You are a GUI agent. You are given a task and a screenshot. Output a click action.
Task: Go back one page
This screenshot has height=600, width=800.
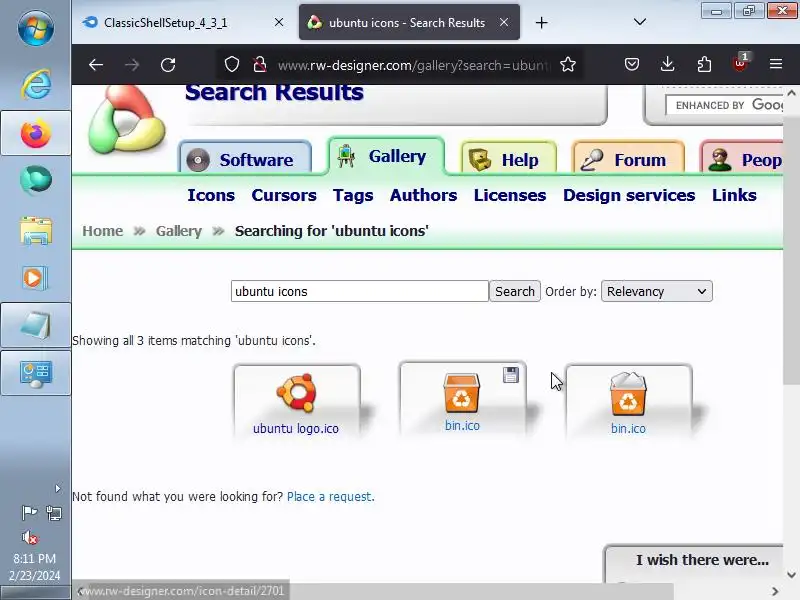pos(96,65)
